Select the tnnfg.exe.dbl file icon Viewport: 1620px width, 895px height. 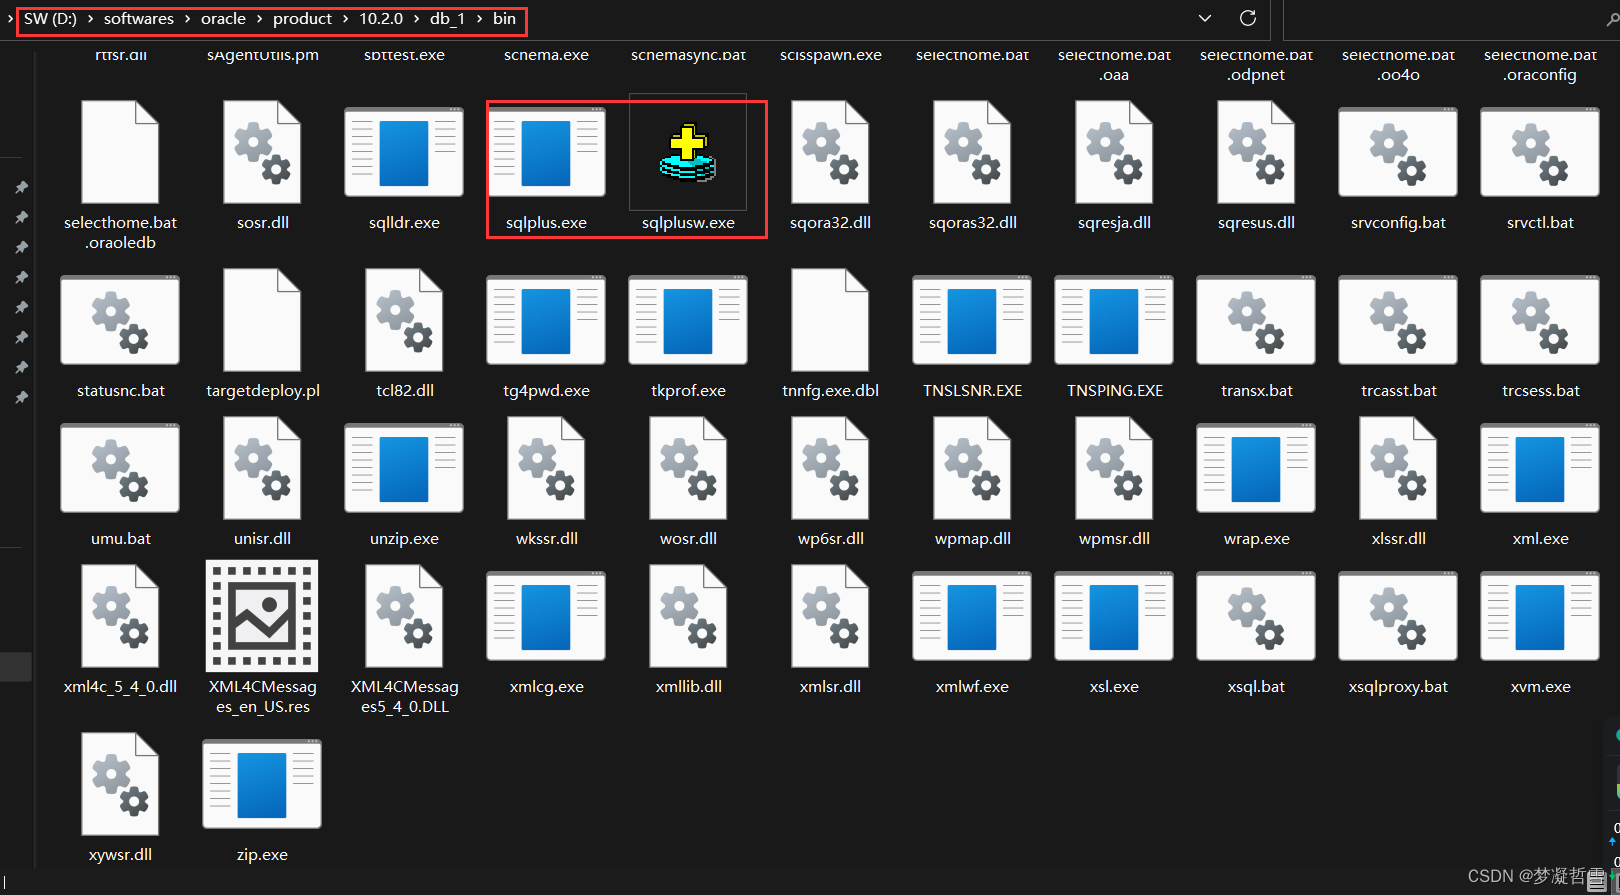[x=830, y=321]
